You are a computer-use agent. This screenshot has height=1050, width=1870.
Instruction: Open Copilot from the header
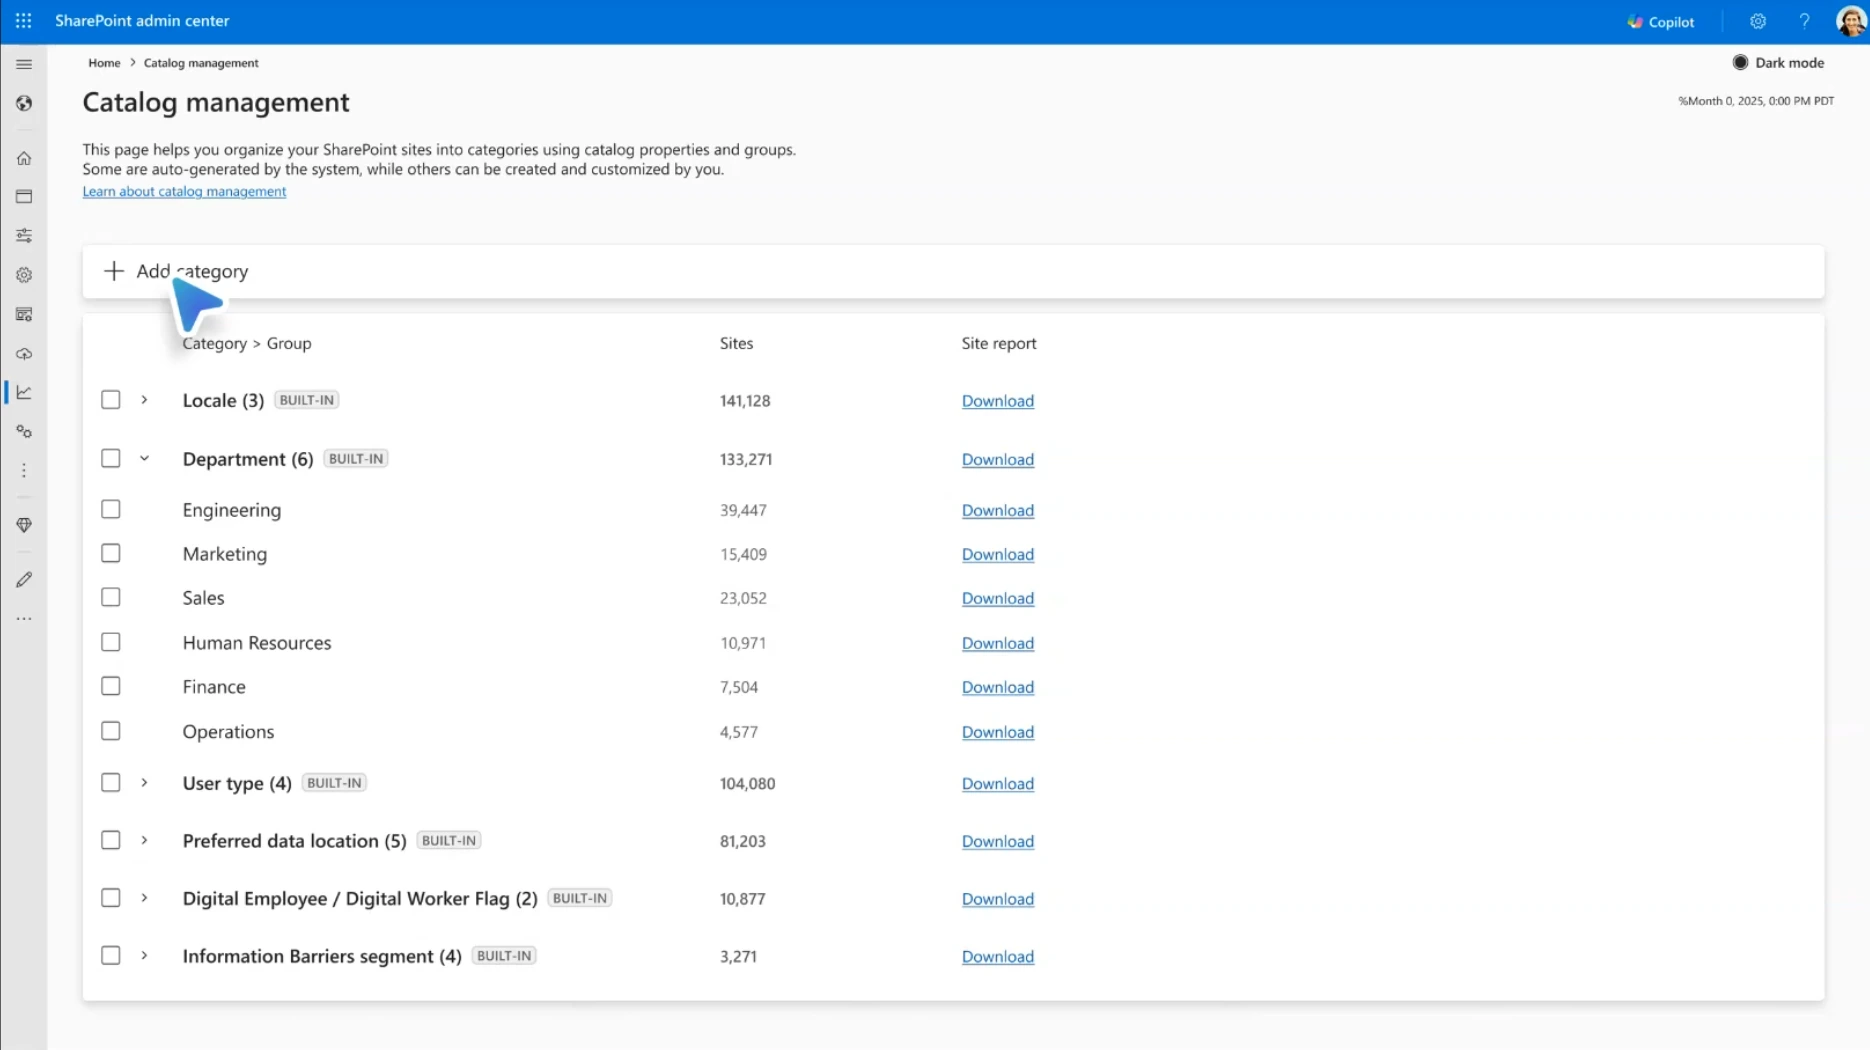coord(1661,22)
